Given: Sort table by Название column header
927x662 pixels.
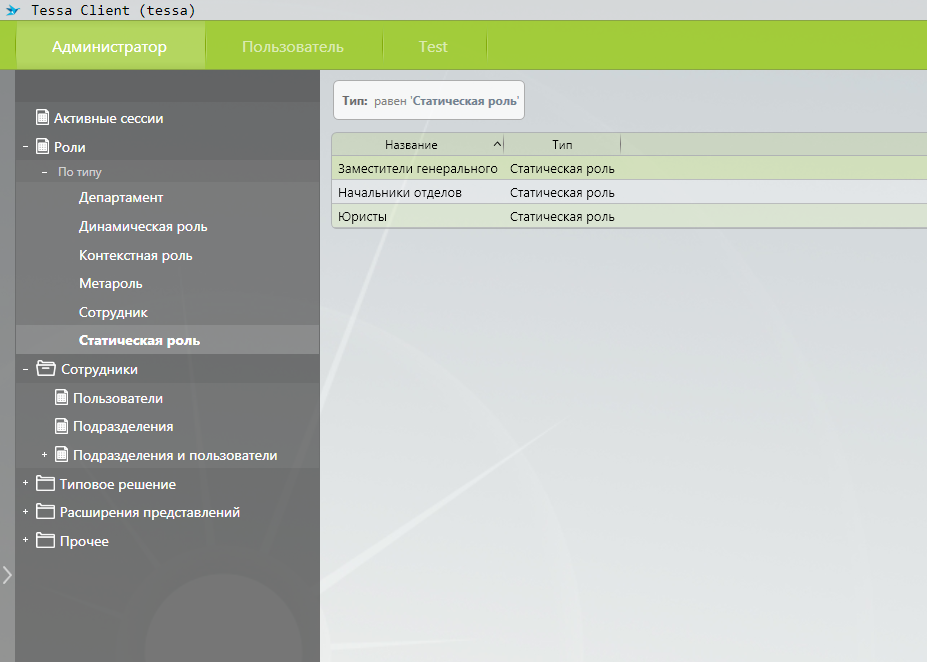Looking at the screenshot, I should (411, 145).
